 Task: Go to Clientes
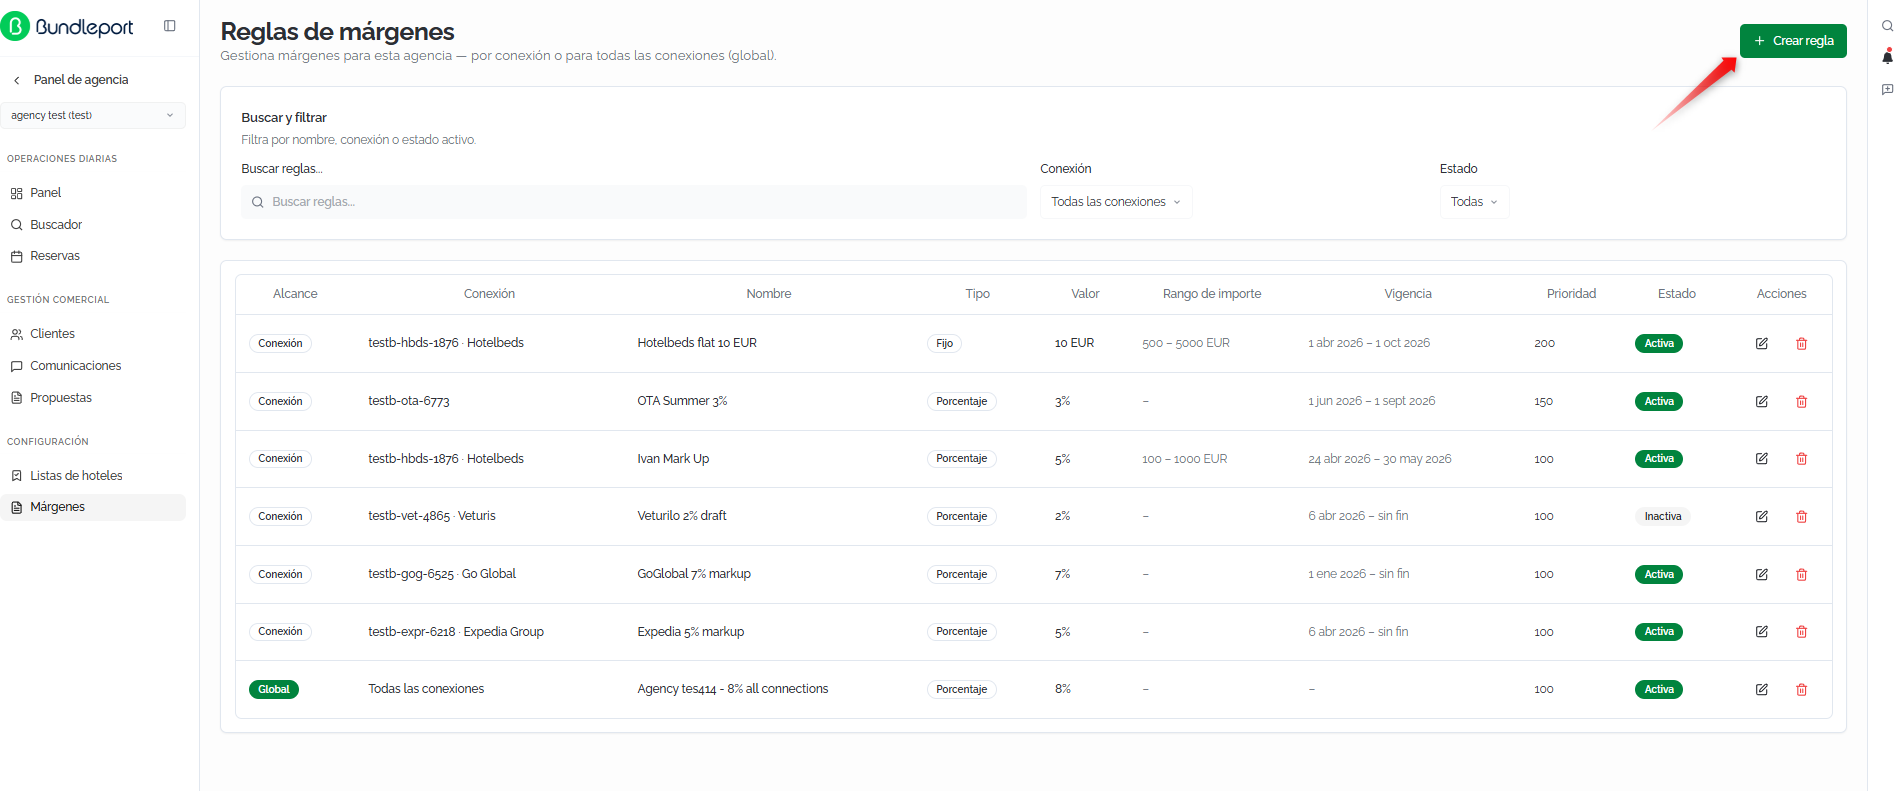click(x=93, y=334)
